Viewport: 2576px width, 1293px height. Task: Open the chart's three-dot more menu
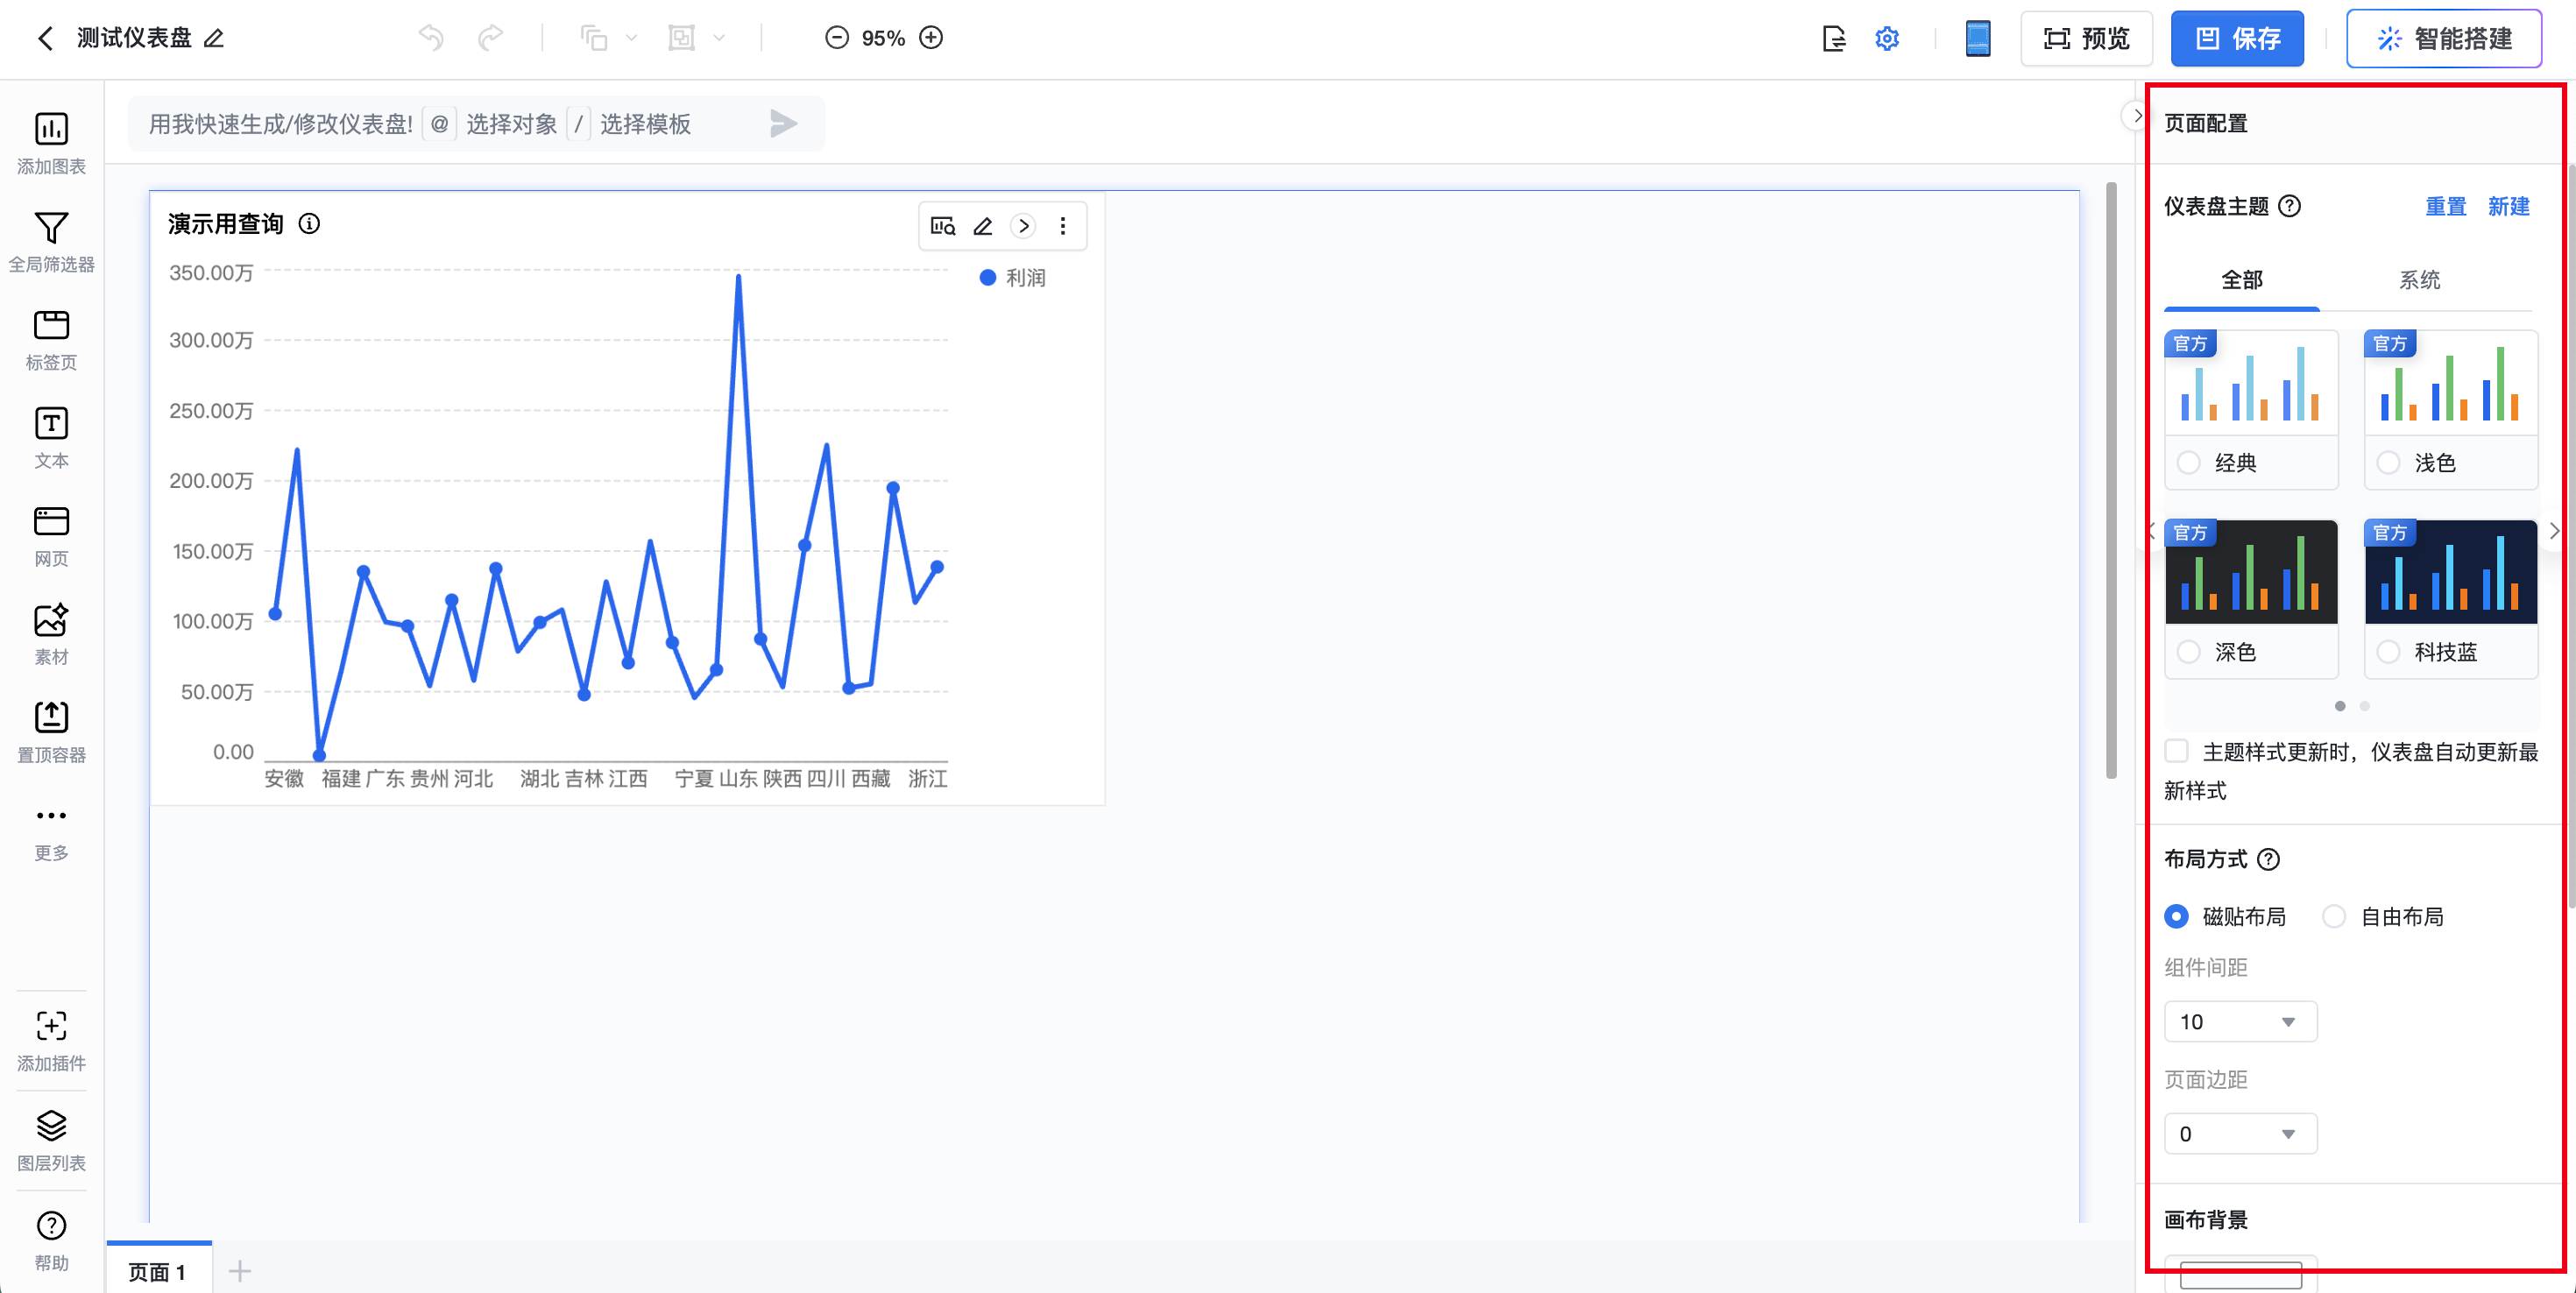point(1063,226)
